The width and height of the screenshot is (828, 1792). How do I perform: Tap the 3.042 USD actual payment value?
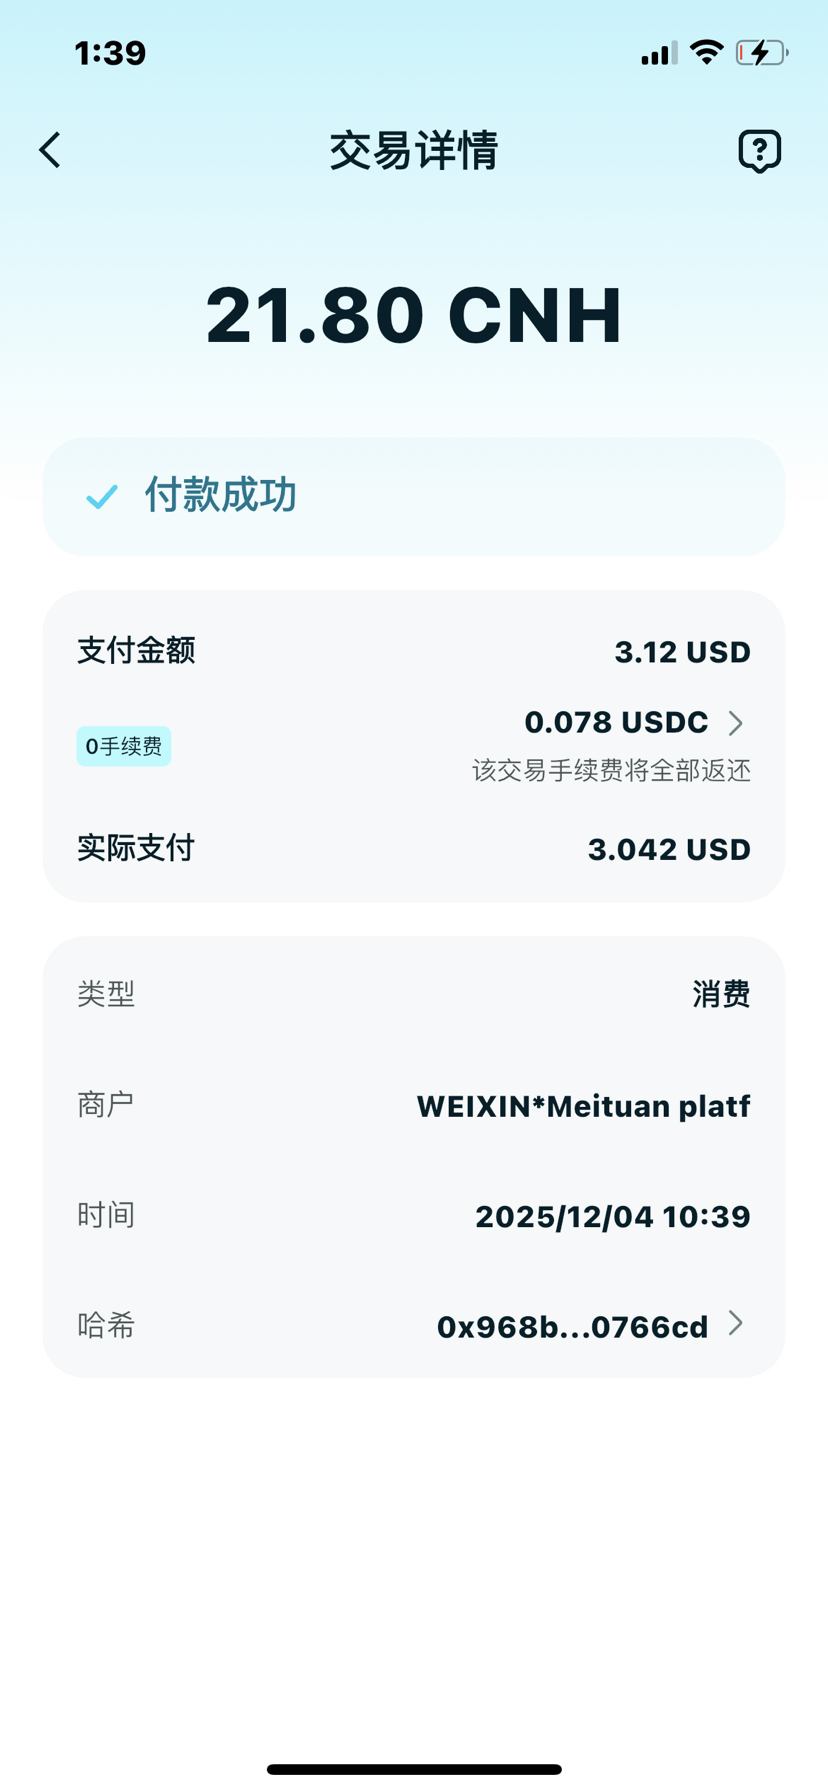click(x=668, y=849)
